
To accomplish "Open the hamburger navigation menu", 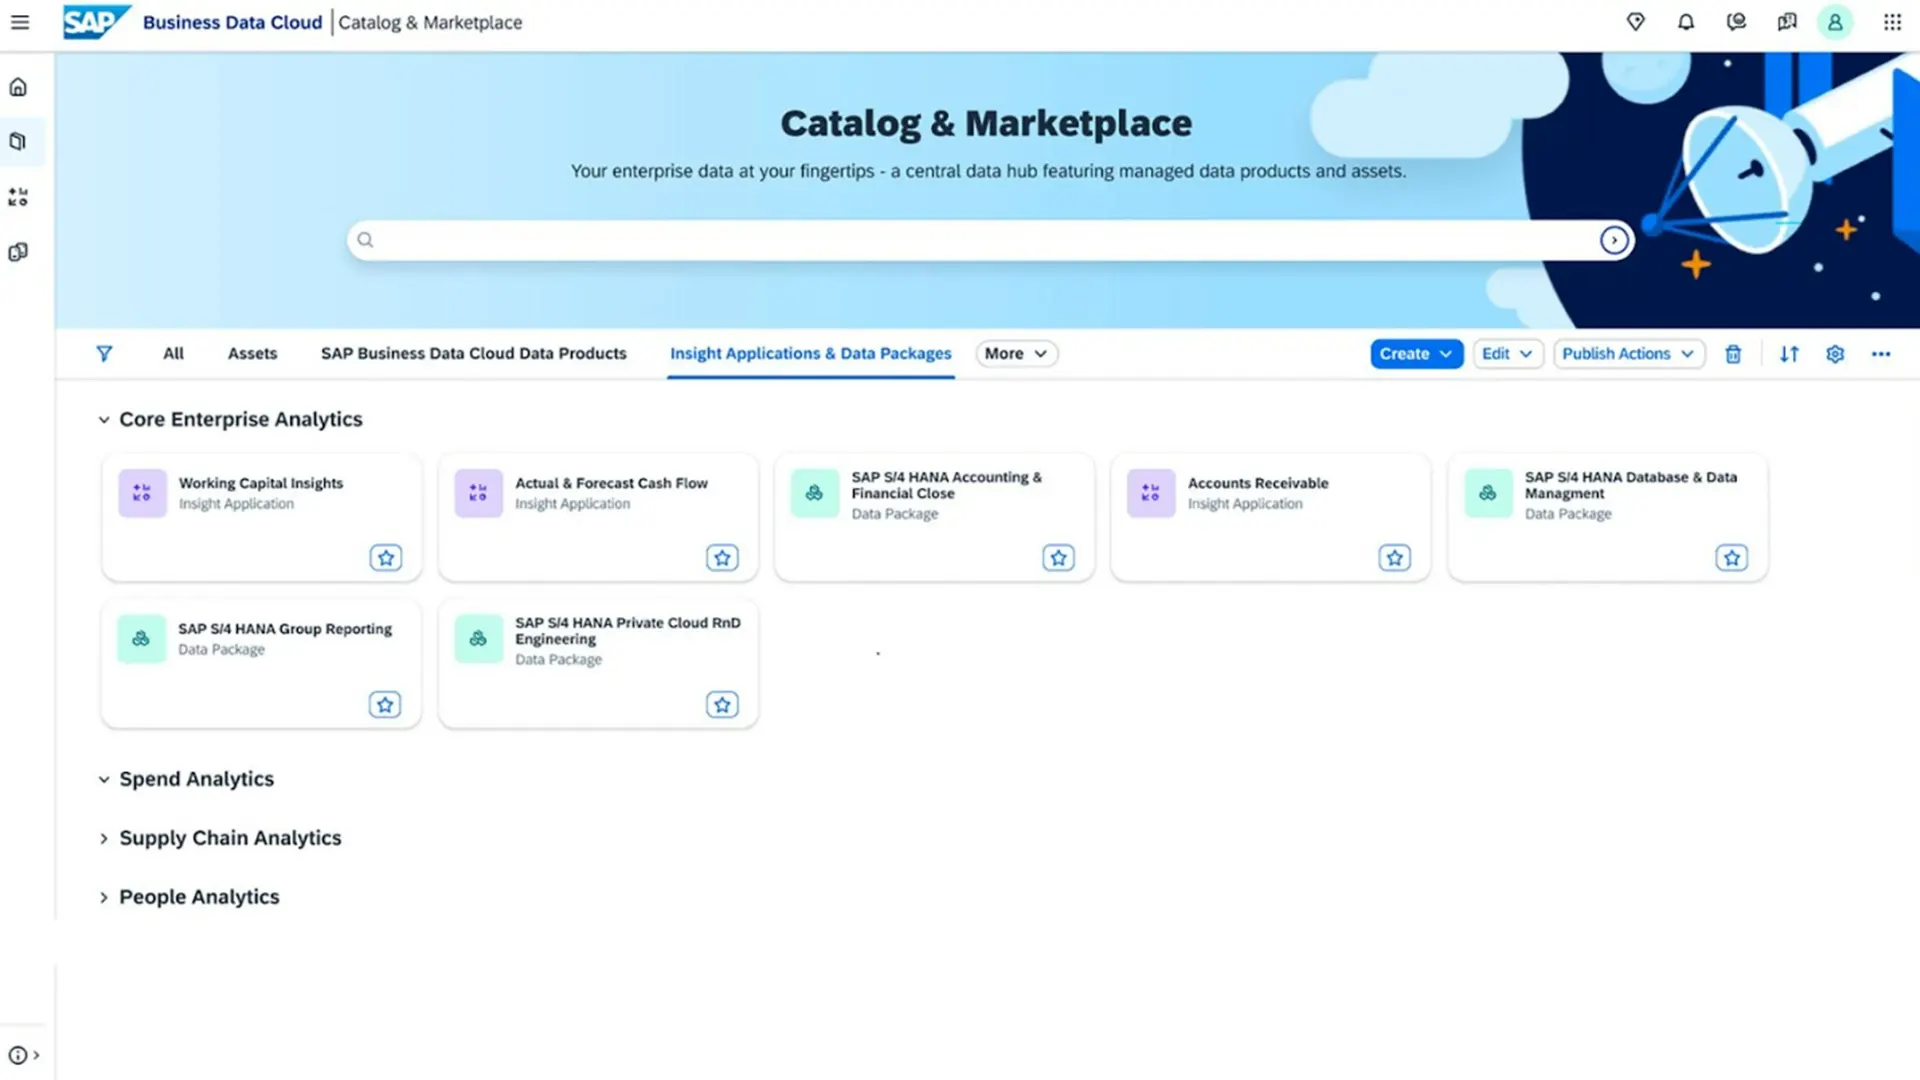I will pyautogui.click(x=20, y=22).
